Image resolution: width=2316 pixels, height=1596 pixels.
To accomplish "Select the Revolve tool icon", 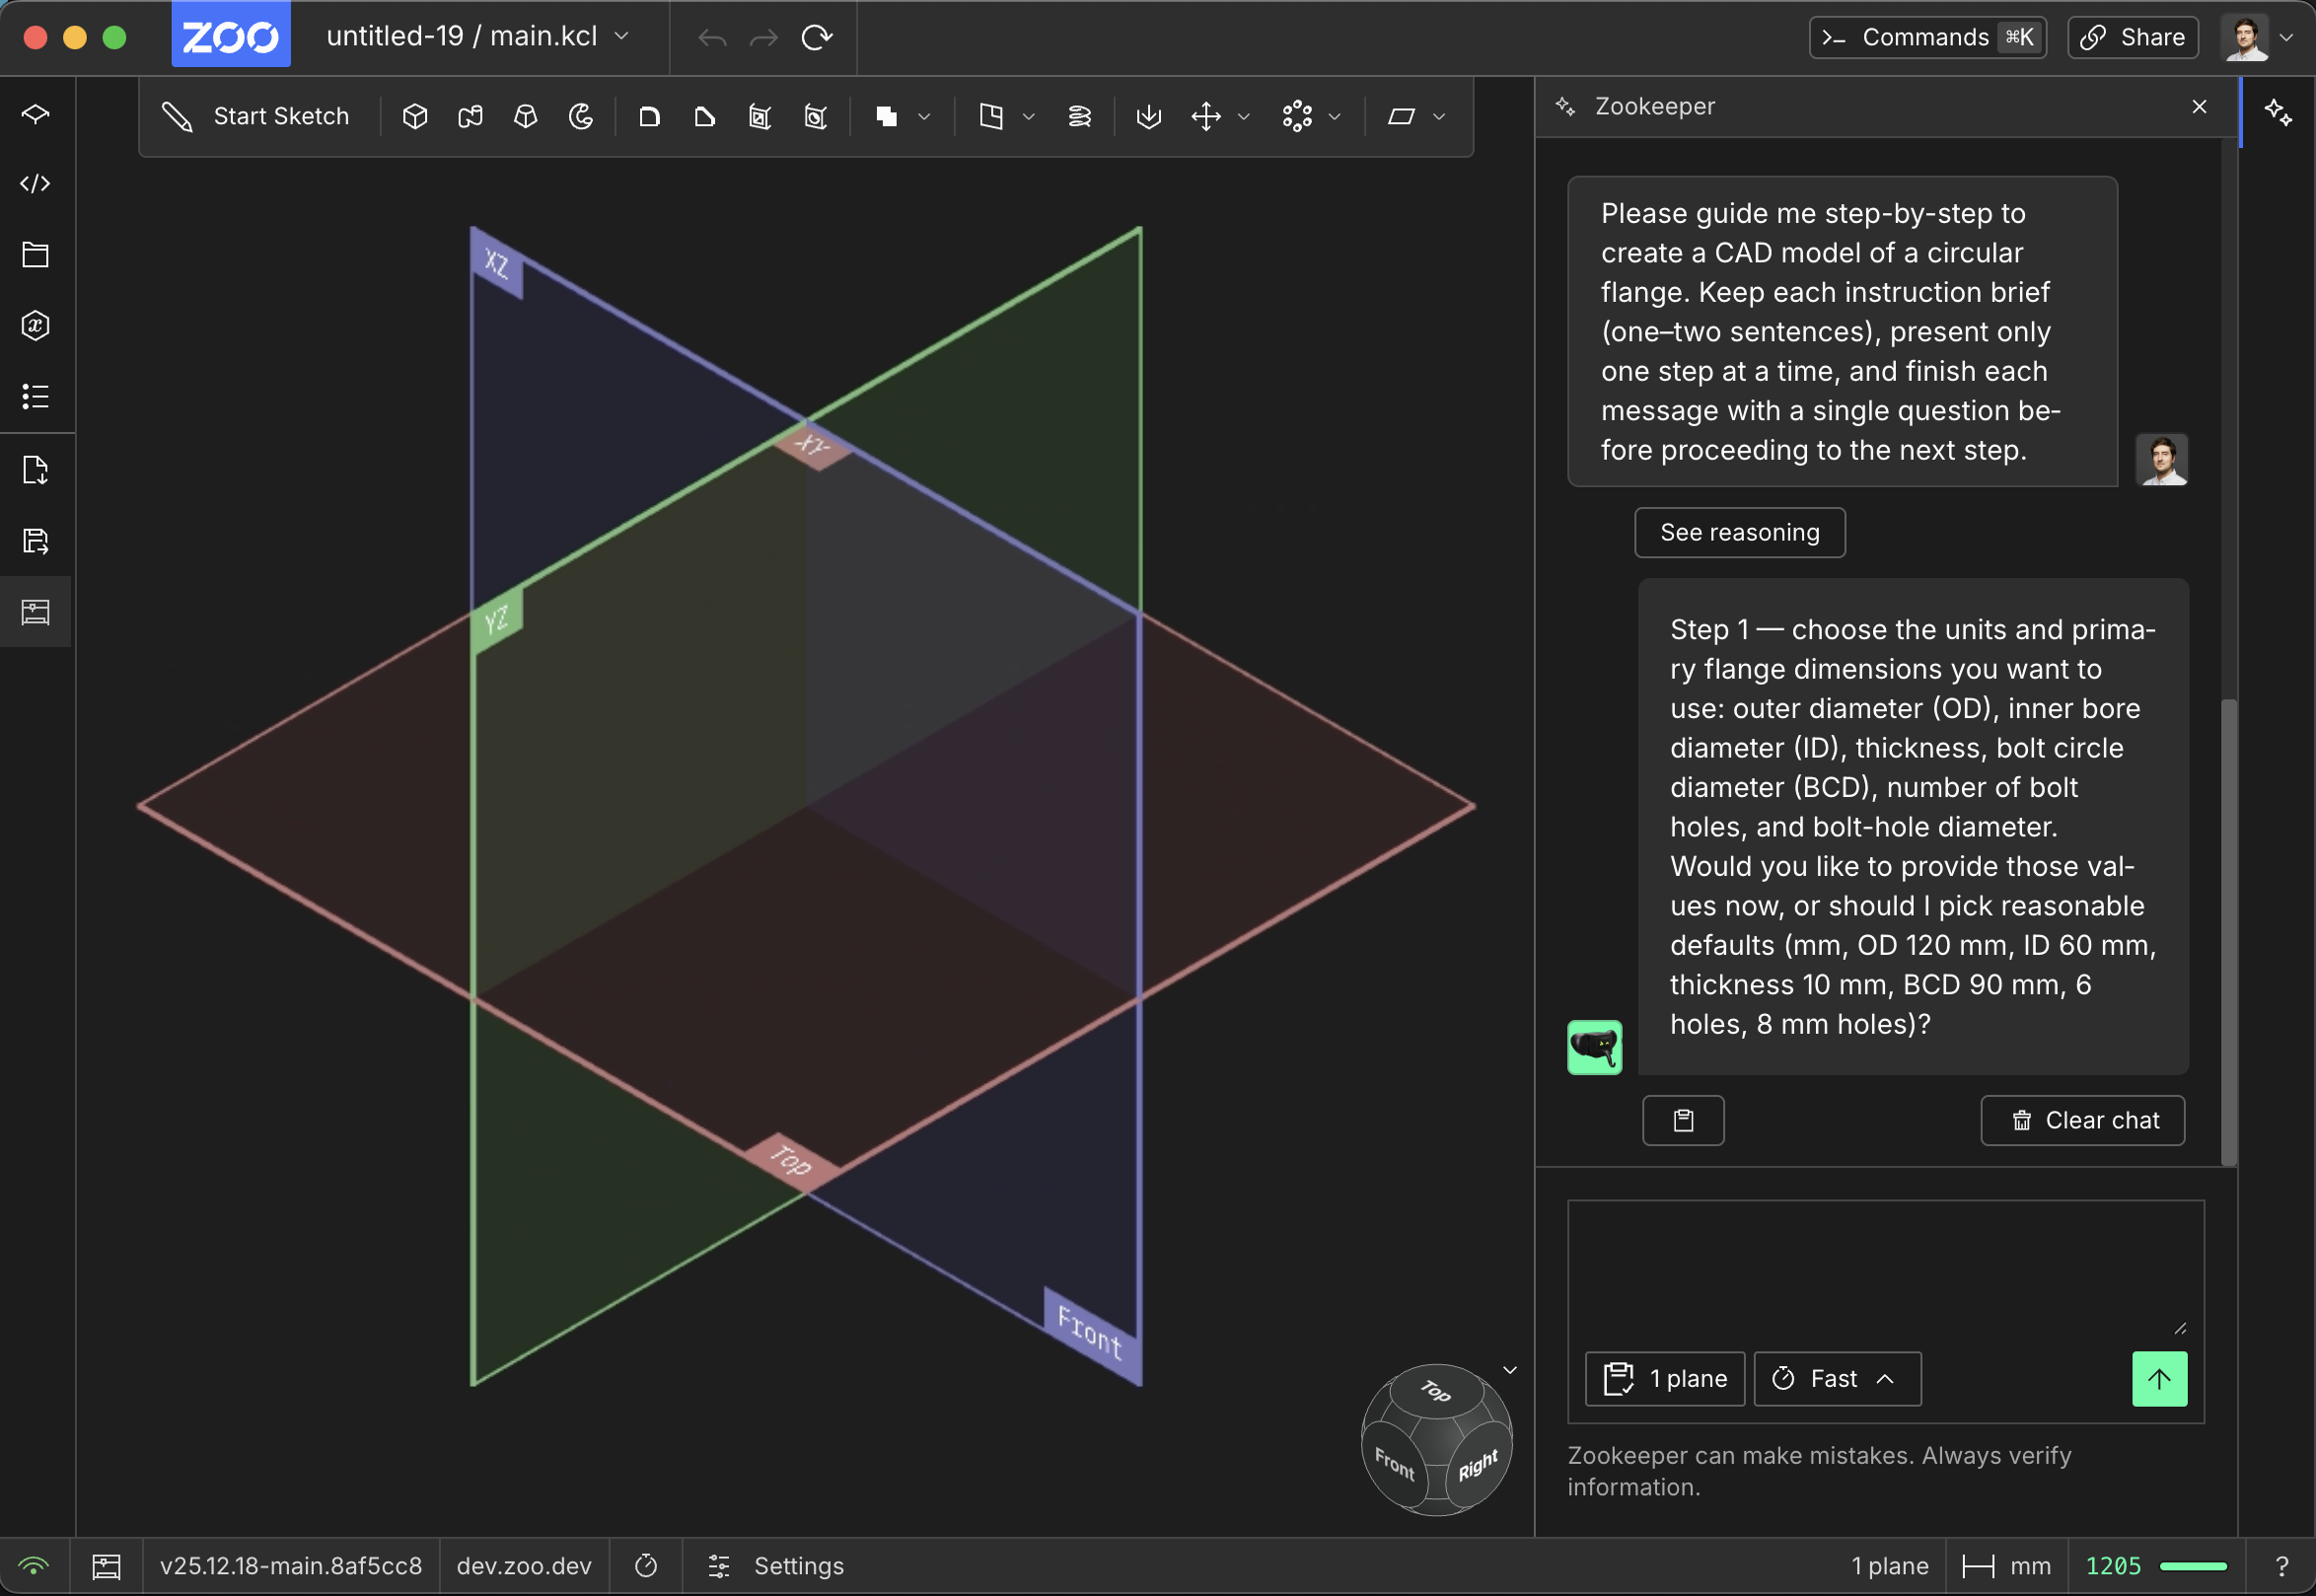I will pos(581,117).
